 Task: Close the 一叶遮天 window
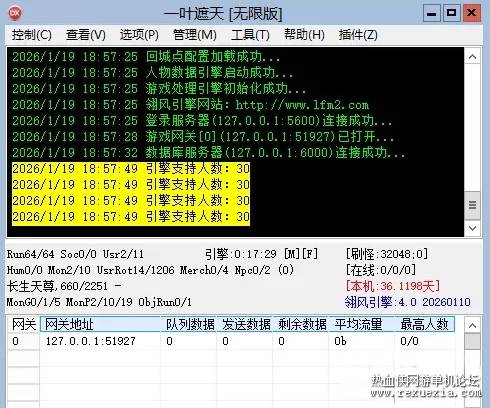click(472, 13)
